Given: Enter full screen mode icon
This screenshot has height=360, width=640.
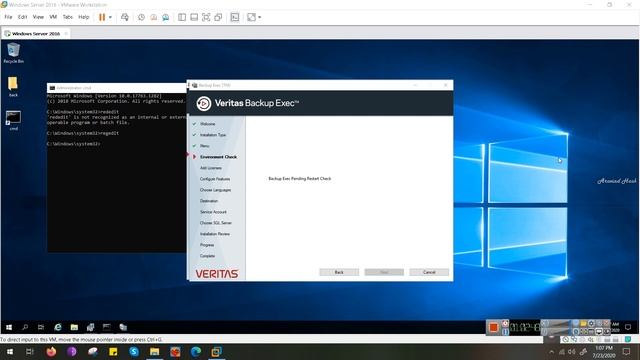Looking at the screenshot, I should (x=206, y=17).
